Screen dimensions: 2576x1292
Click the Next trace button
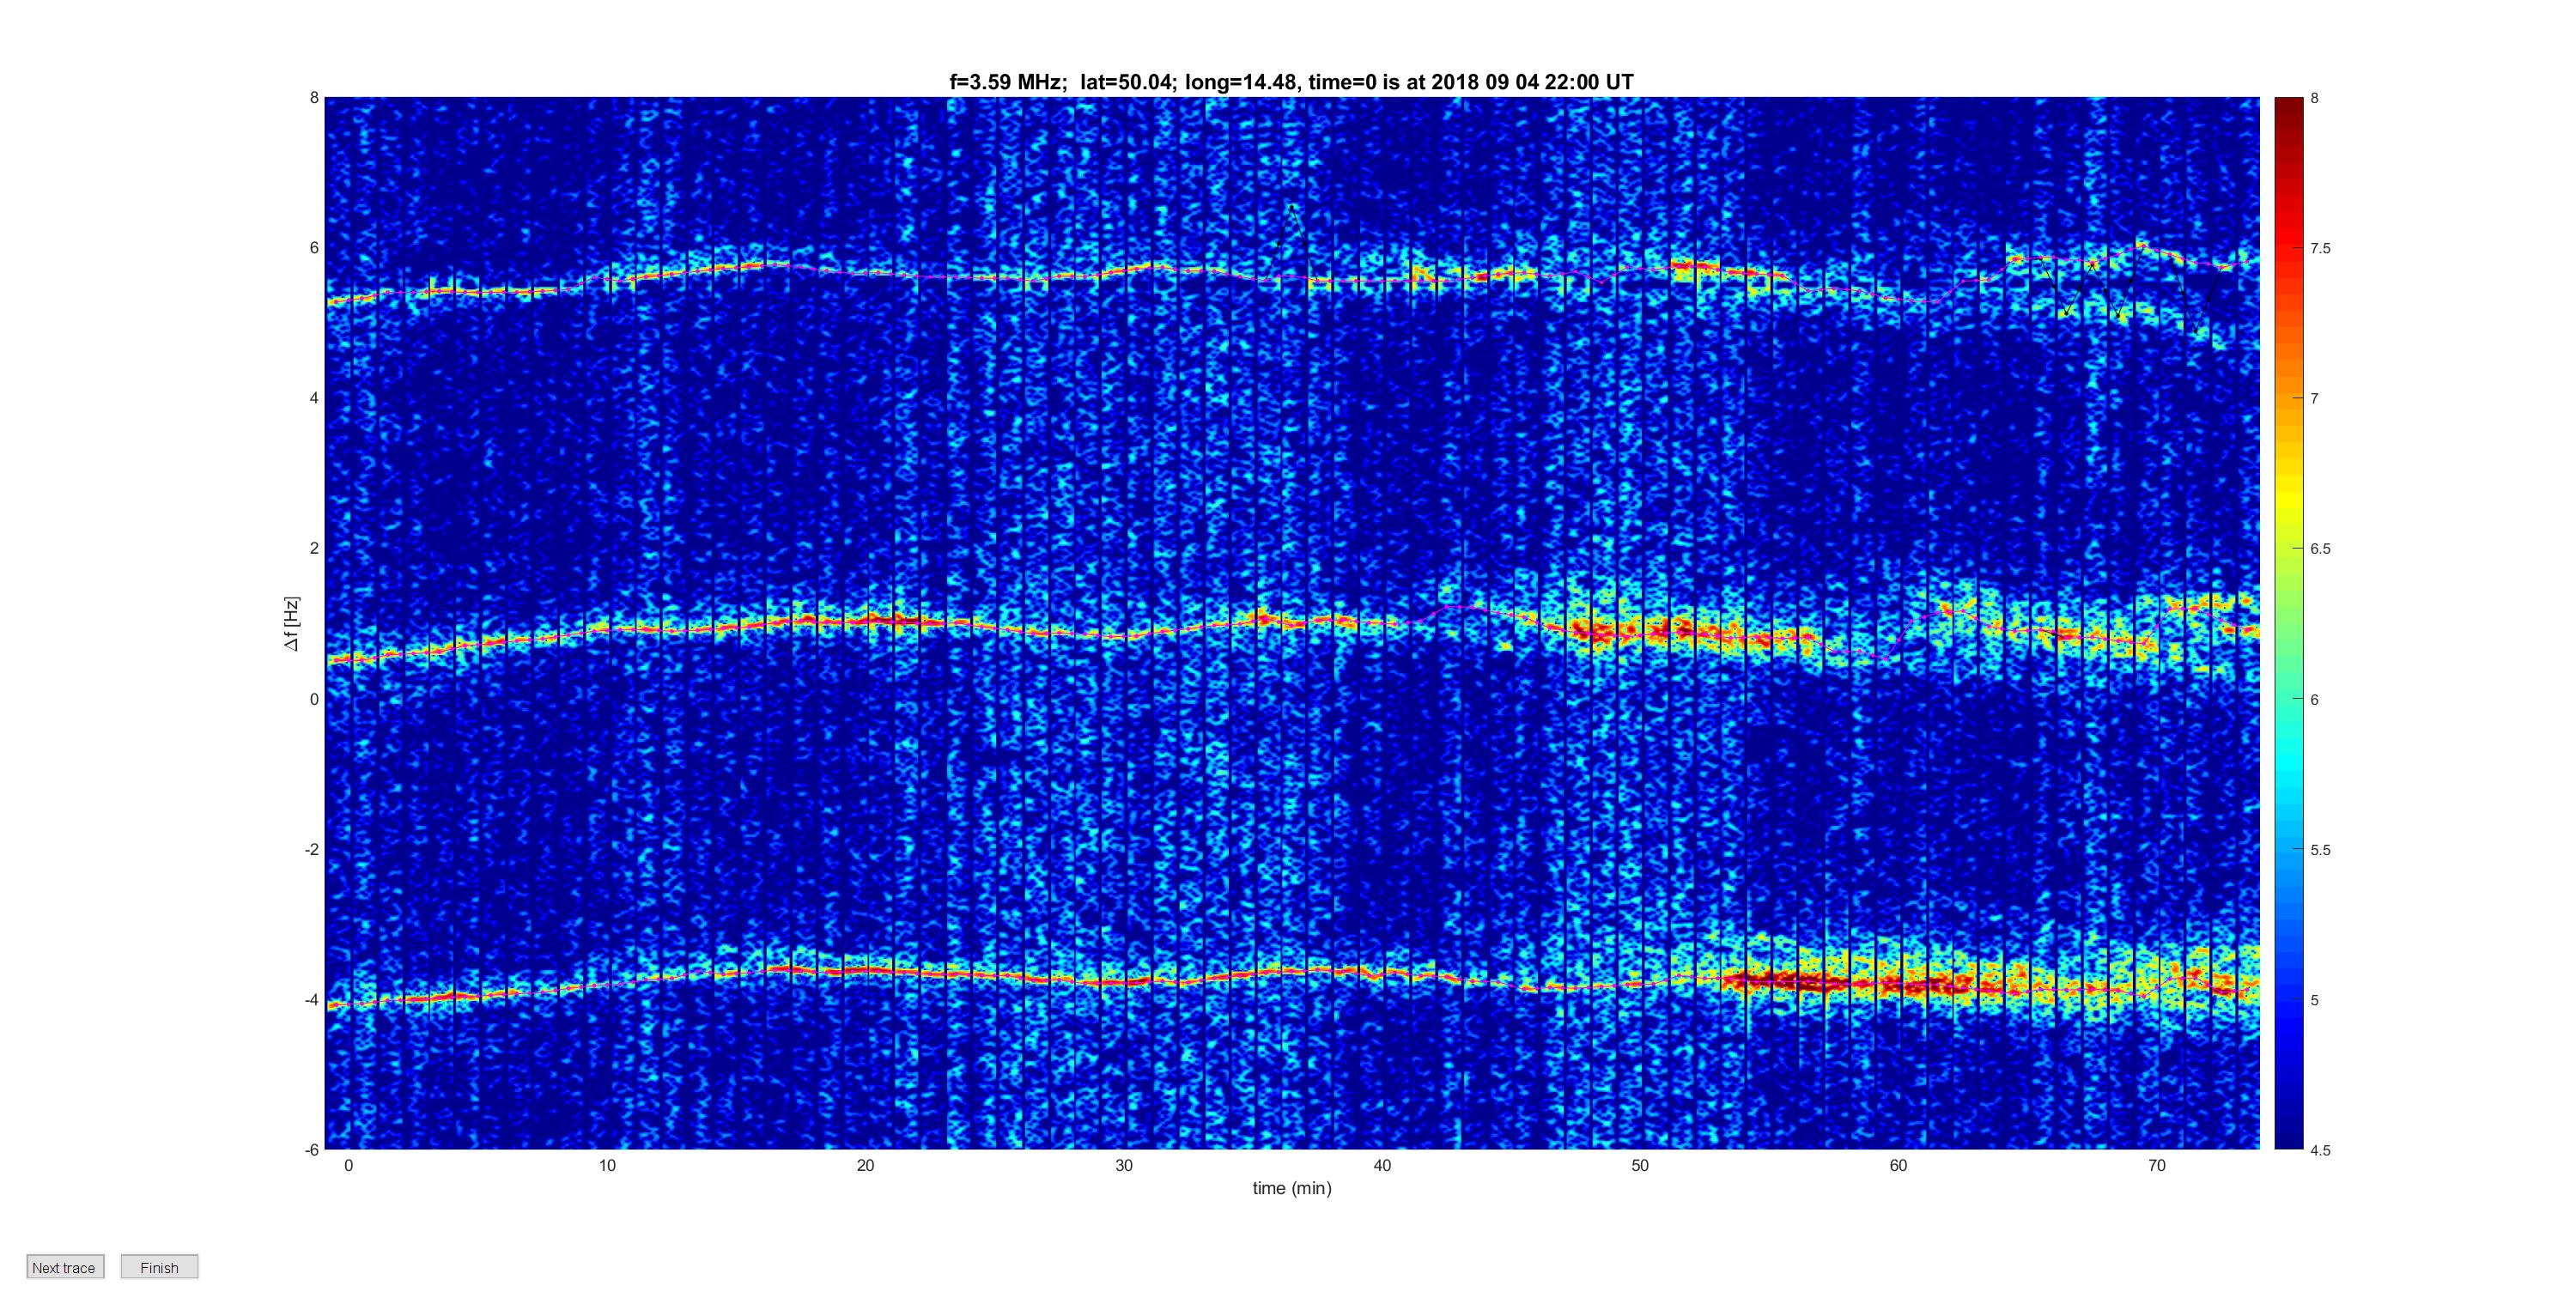(x=65, y=1267)
